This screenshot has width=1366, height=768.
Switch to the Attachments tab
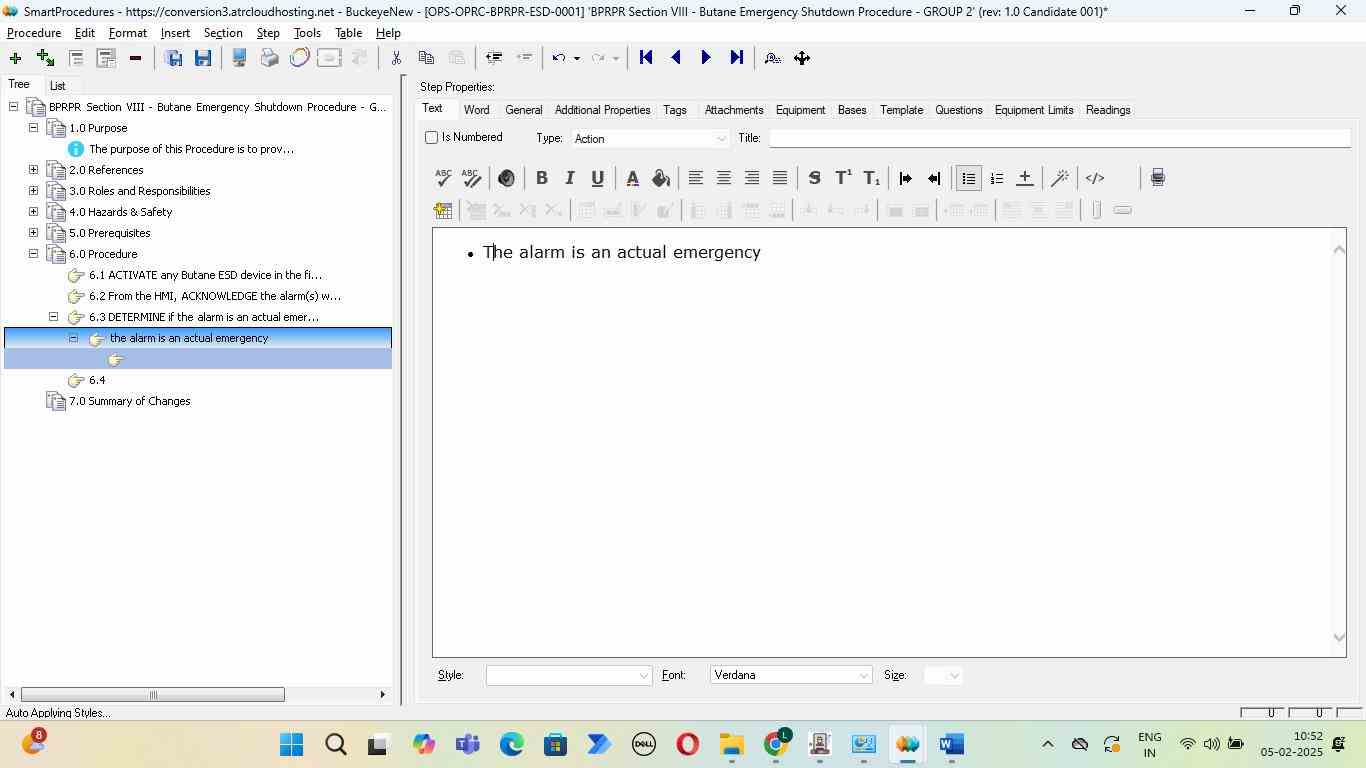734,110
